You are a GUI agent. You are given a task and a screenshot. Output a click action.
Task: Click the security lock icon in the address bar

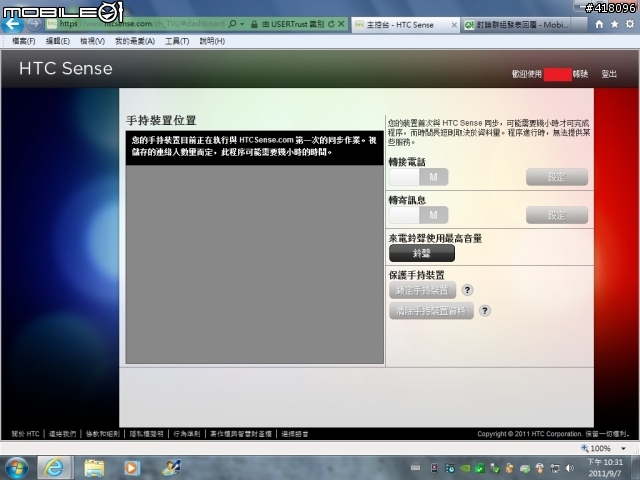(254, 24)
